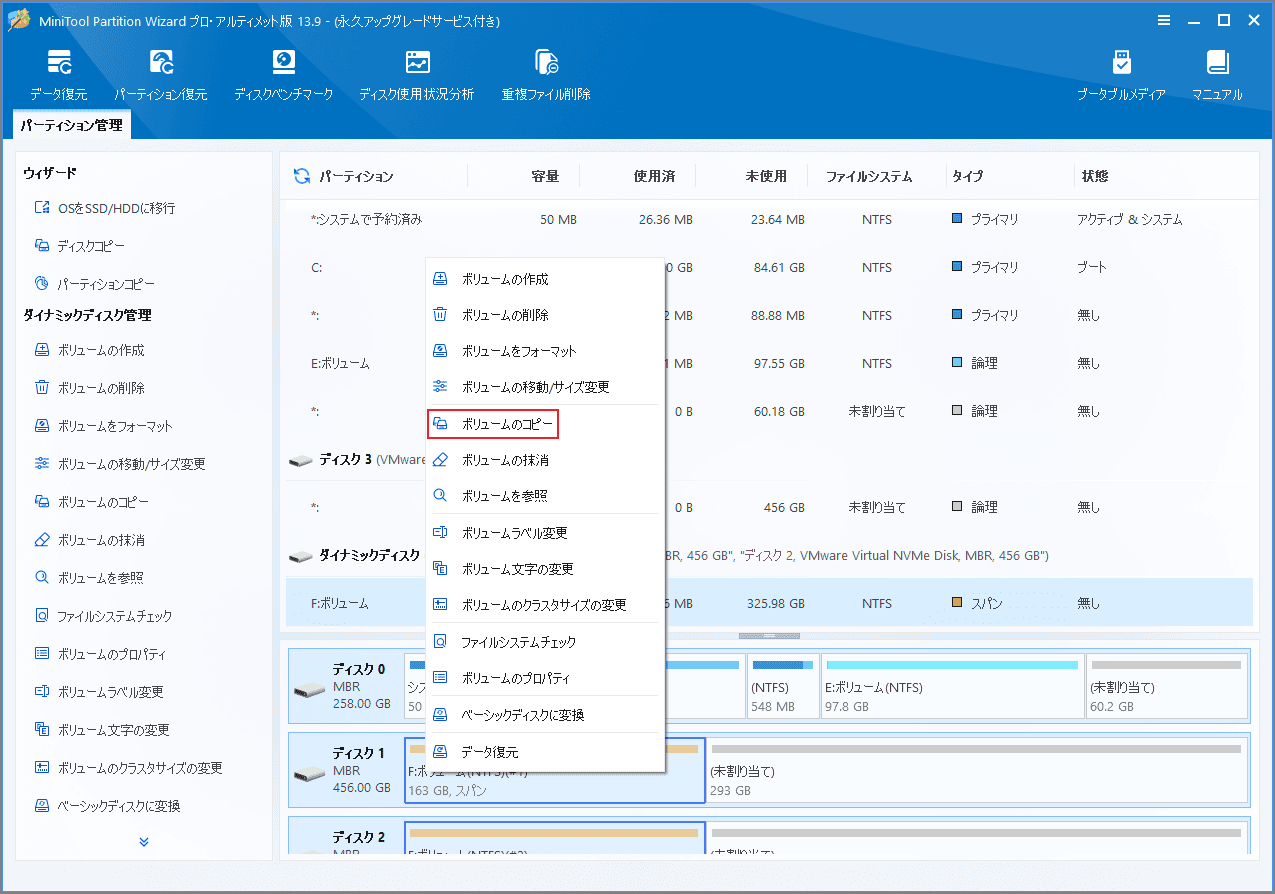1275x894 pixels.
Task: Select the *:システムで予約済み partition row
Action: [769, 219]
